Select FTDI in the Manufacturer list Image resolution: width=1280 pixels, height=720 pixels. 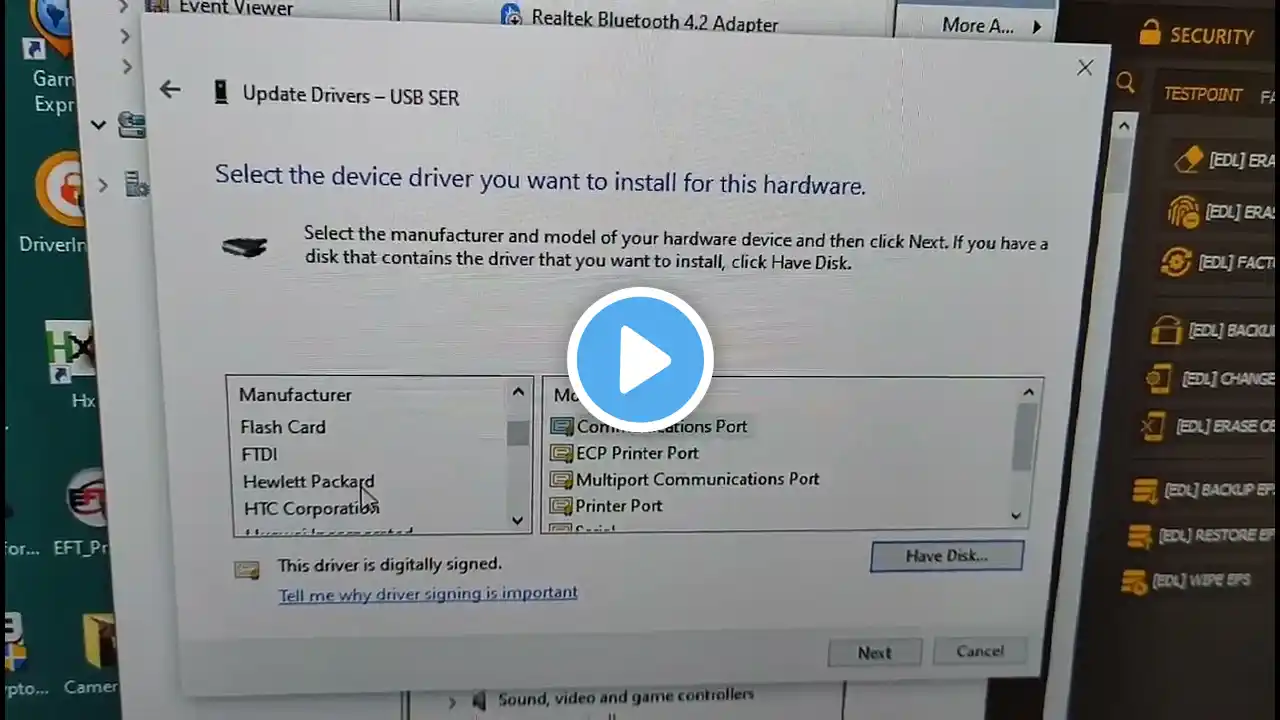point(260,454)
